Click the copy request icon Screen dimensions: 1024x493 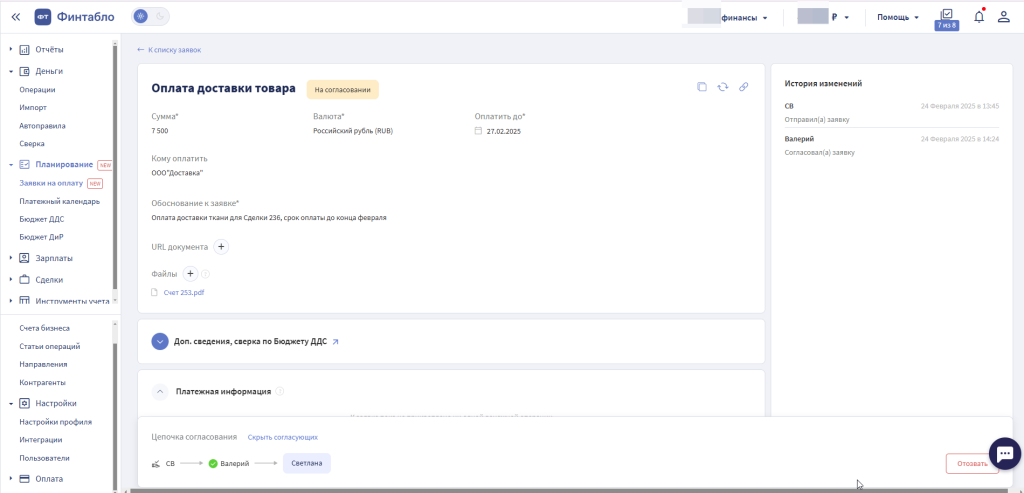[x=702, y=87]
